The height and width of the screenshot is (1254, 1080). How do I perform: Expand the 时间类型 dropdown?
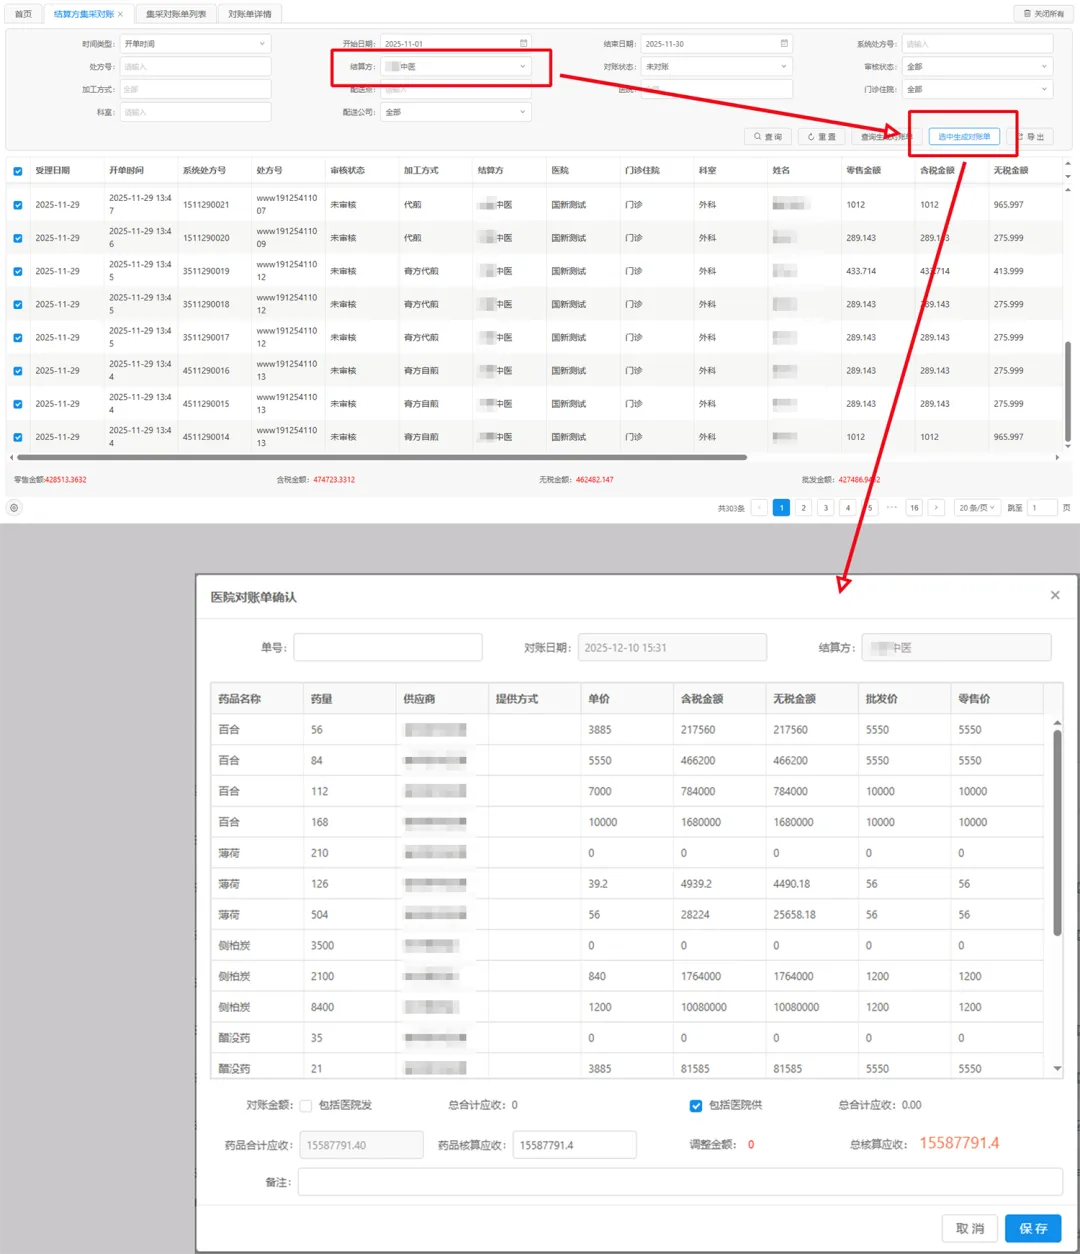tap(195, 44)
